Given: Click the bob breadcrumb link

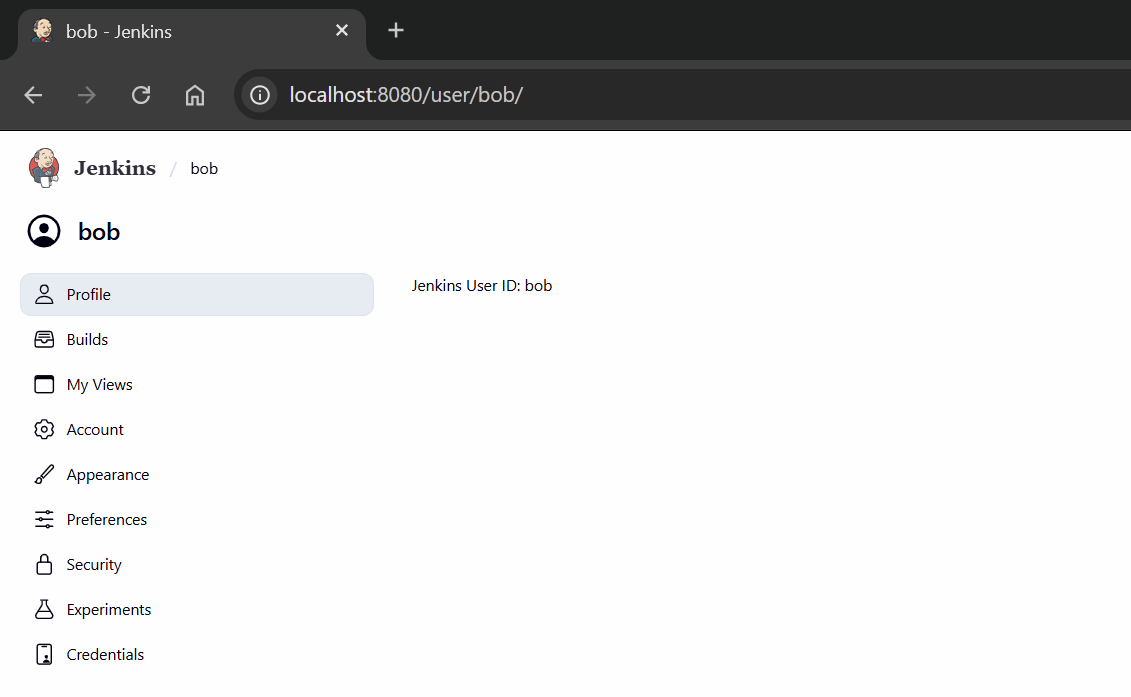Looking at the screenshot, I should [x=204, y=169].
